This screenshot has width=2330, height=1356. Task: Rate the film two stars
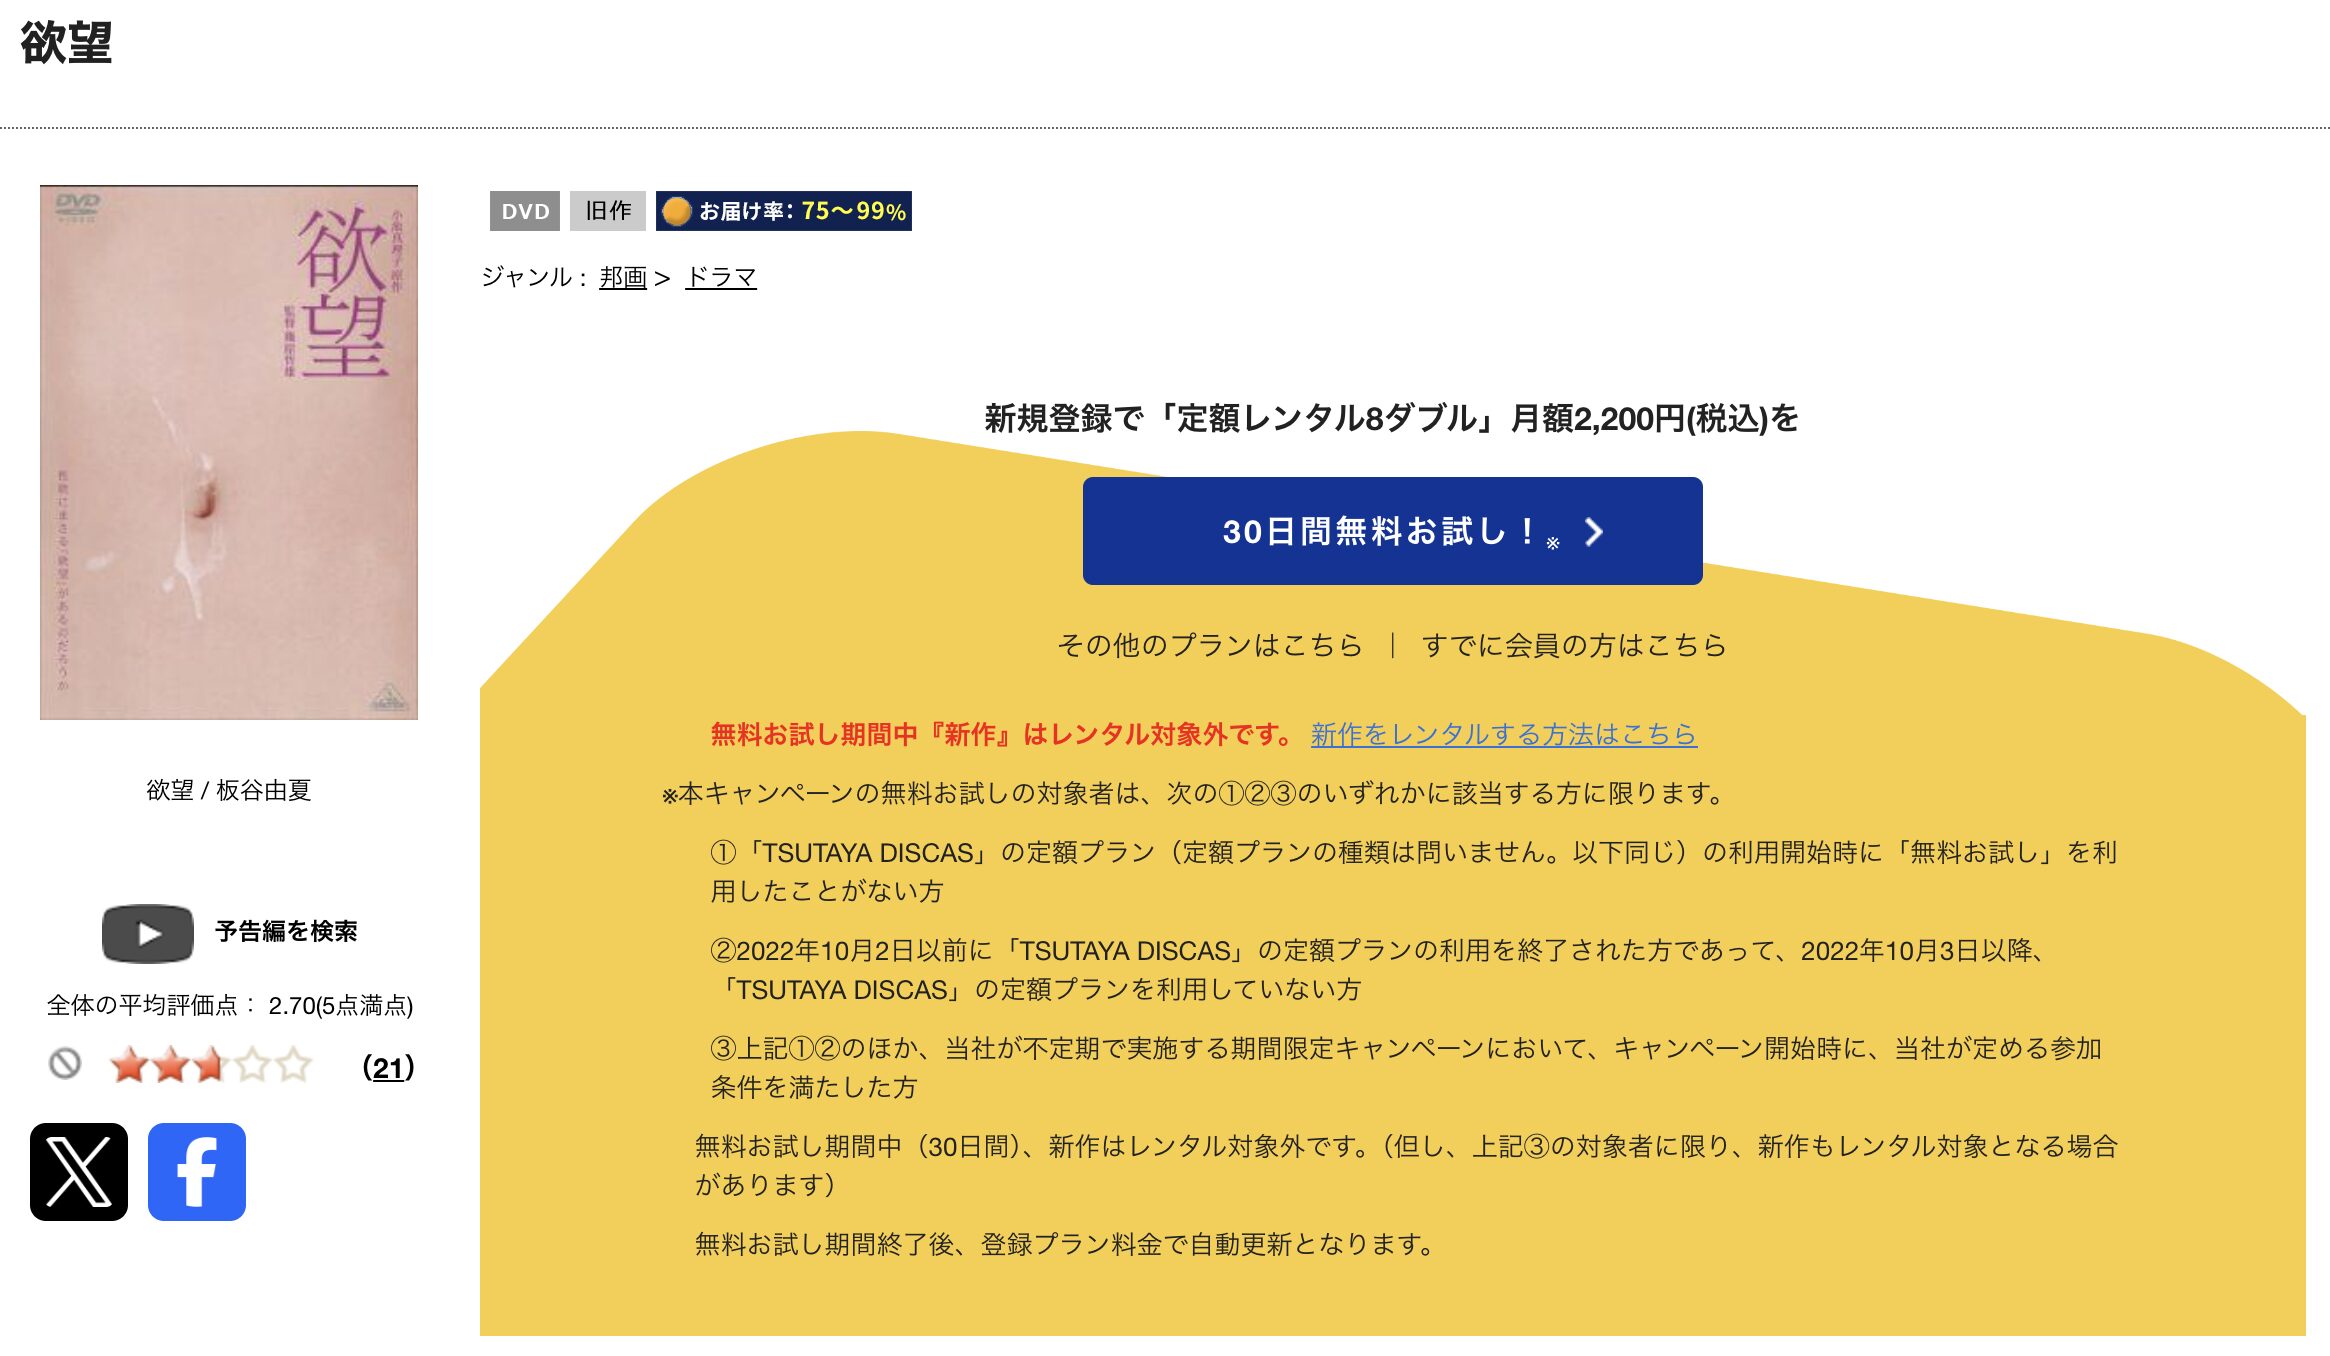pos(171,1065)
